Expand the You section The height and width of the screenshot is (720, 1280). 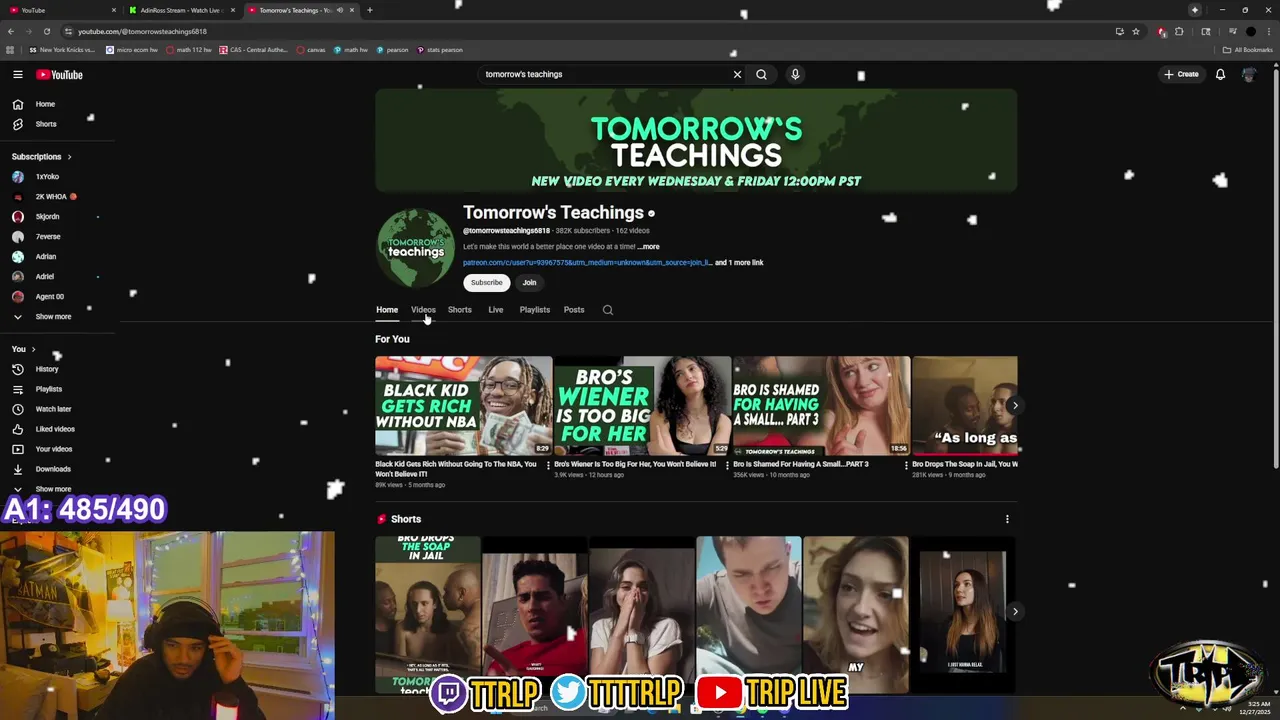23,349
